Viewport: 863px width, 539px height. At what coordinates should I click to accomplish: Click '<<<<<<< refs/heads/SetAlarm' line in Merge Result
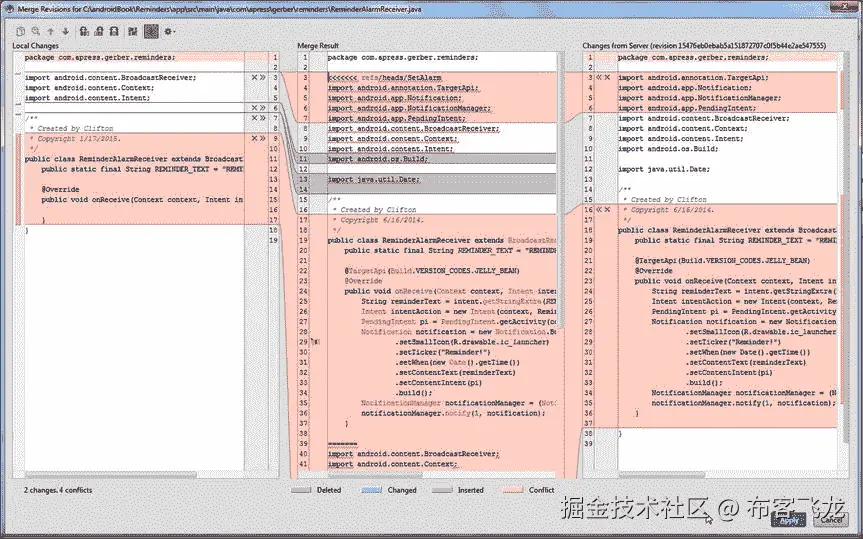tap(385, 78)
